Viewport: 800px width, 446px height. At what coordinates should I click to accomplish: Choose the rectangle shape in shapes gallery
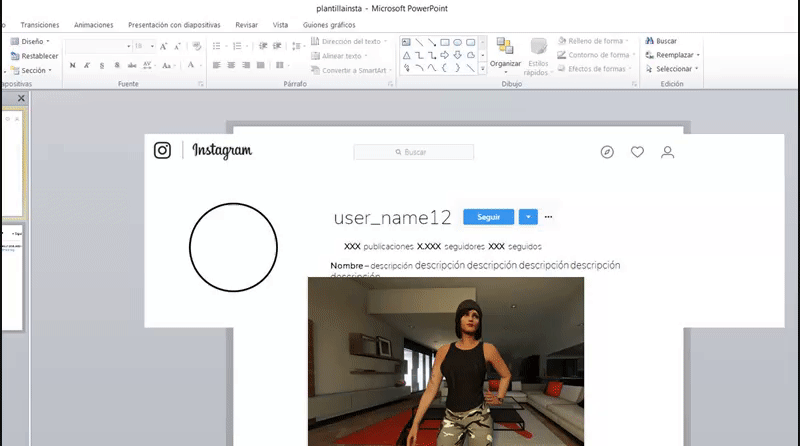point(445,42)
